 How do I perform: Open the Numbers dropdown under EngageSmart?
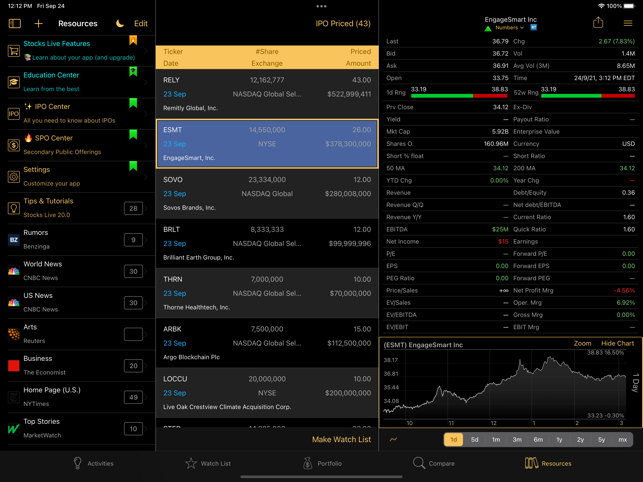tap(509, 28)
